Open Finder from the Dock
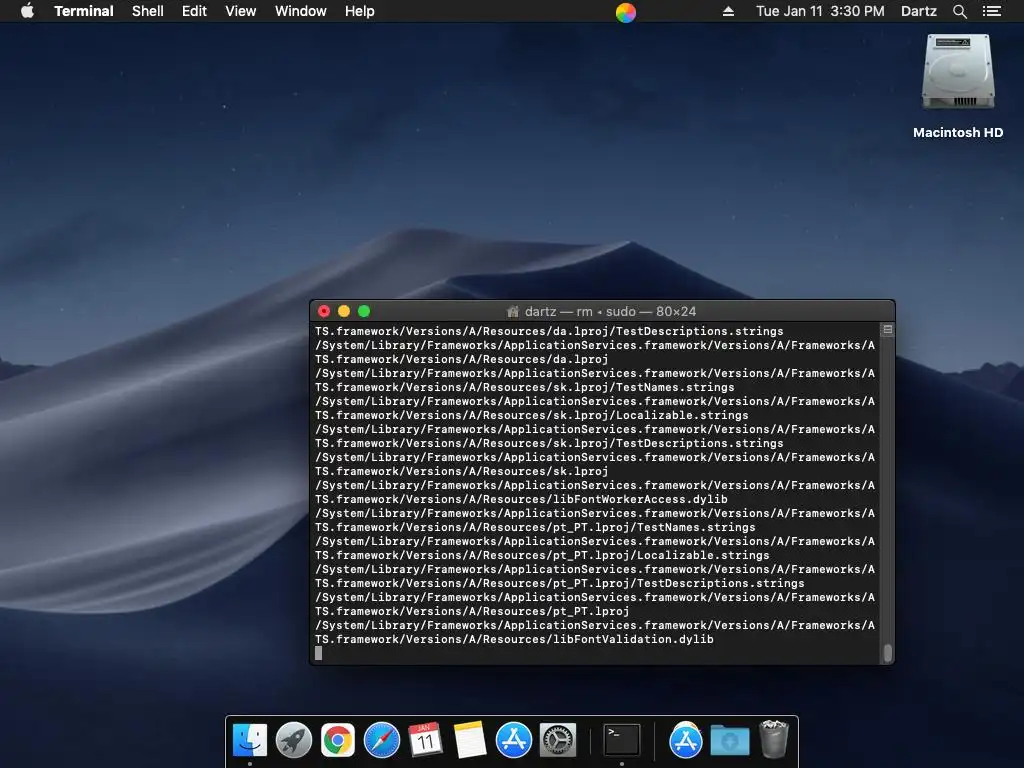 (250, 740)
